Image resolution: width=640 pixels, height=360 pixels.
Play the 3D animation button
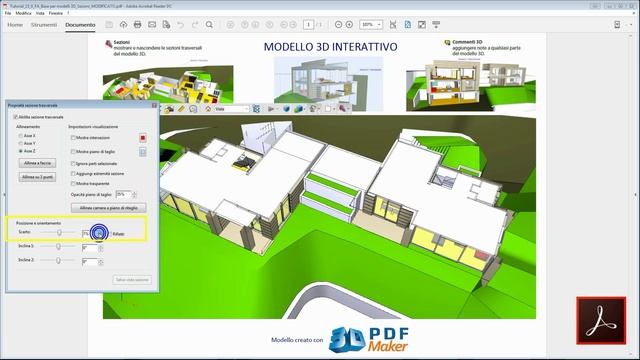pyautogui.click(x=271, y=109)
